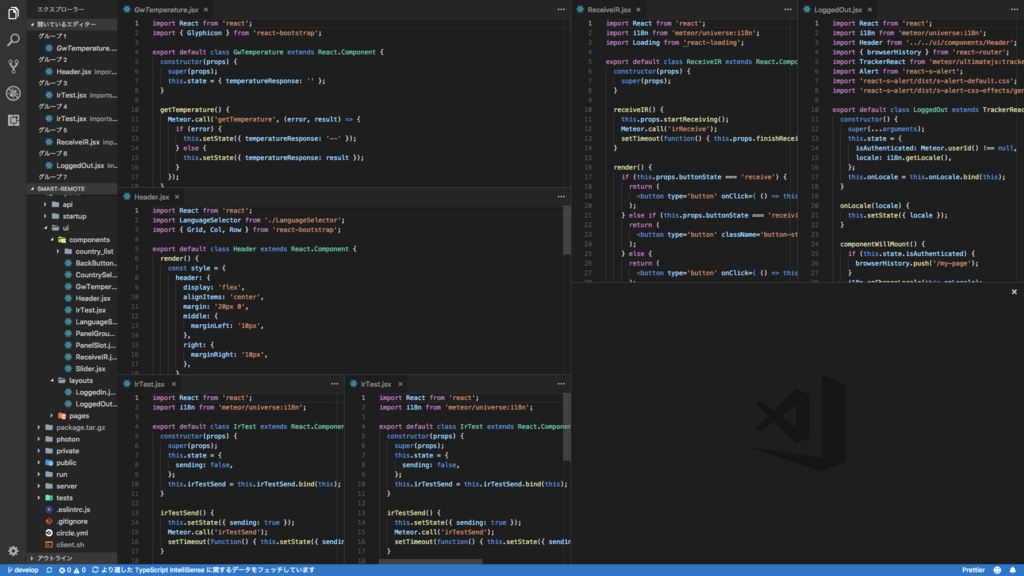Viewport: 1024px width, 576px height.
Task: Open the Source Control view
Action: click(x=13, y=67)
